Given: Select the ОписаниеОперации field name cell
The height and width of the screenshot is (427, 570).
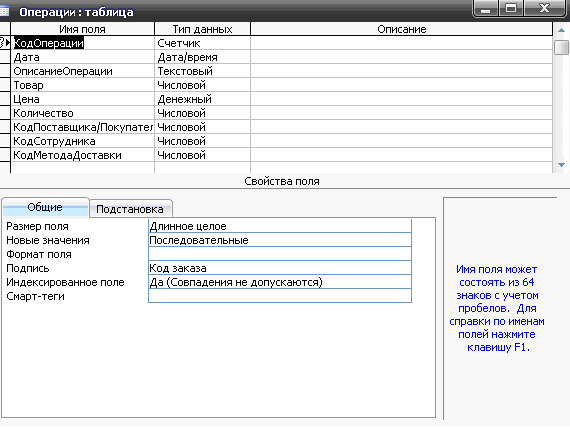Looking at the screenshot, I should coord(83,71).
